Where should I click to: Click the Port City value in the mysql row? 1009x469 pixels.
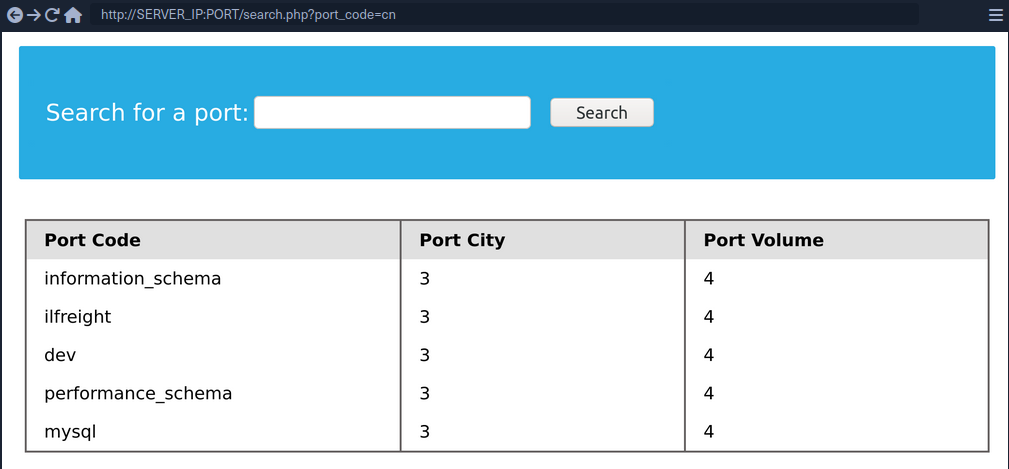424,432
